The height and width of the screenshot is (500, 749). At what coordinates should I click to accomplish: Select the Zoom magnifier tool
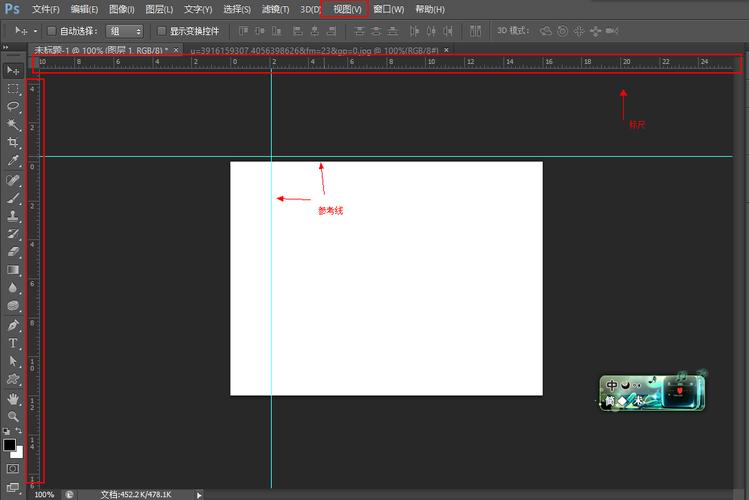tap(13, 415)
